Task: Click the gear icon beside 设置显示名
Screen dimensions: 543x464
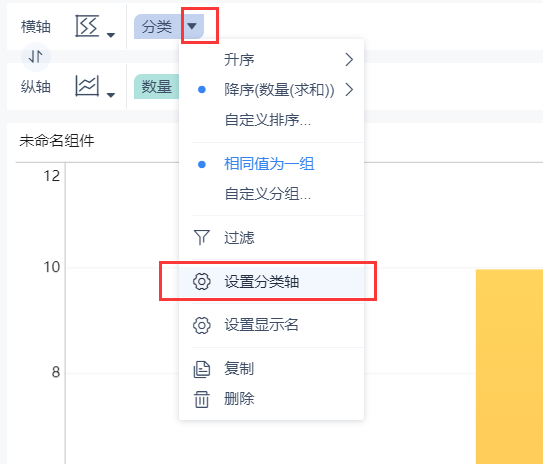Action: tap(202, 325)
